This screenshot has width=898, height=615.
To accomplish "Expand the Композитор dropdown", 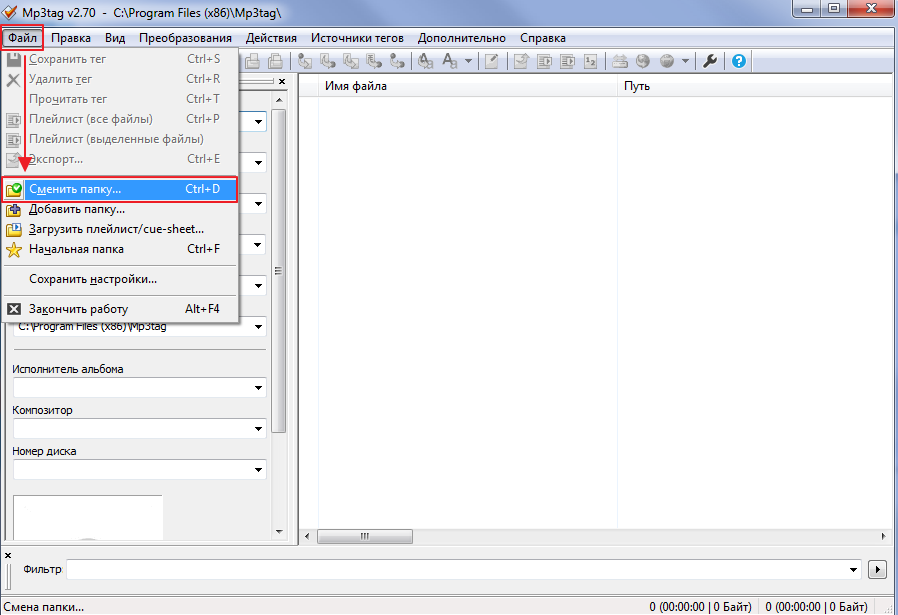I will coord(258,429).
